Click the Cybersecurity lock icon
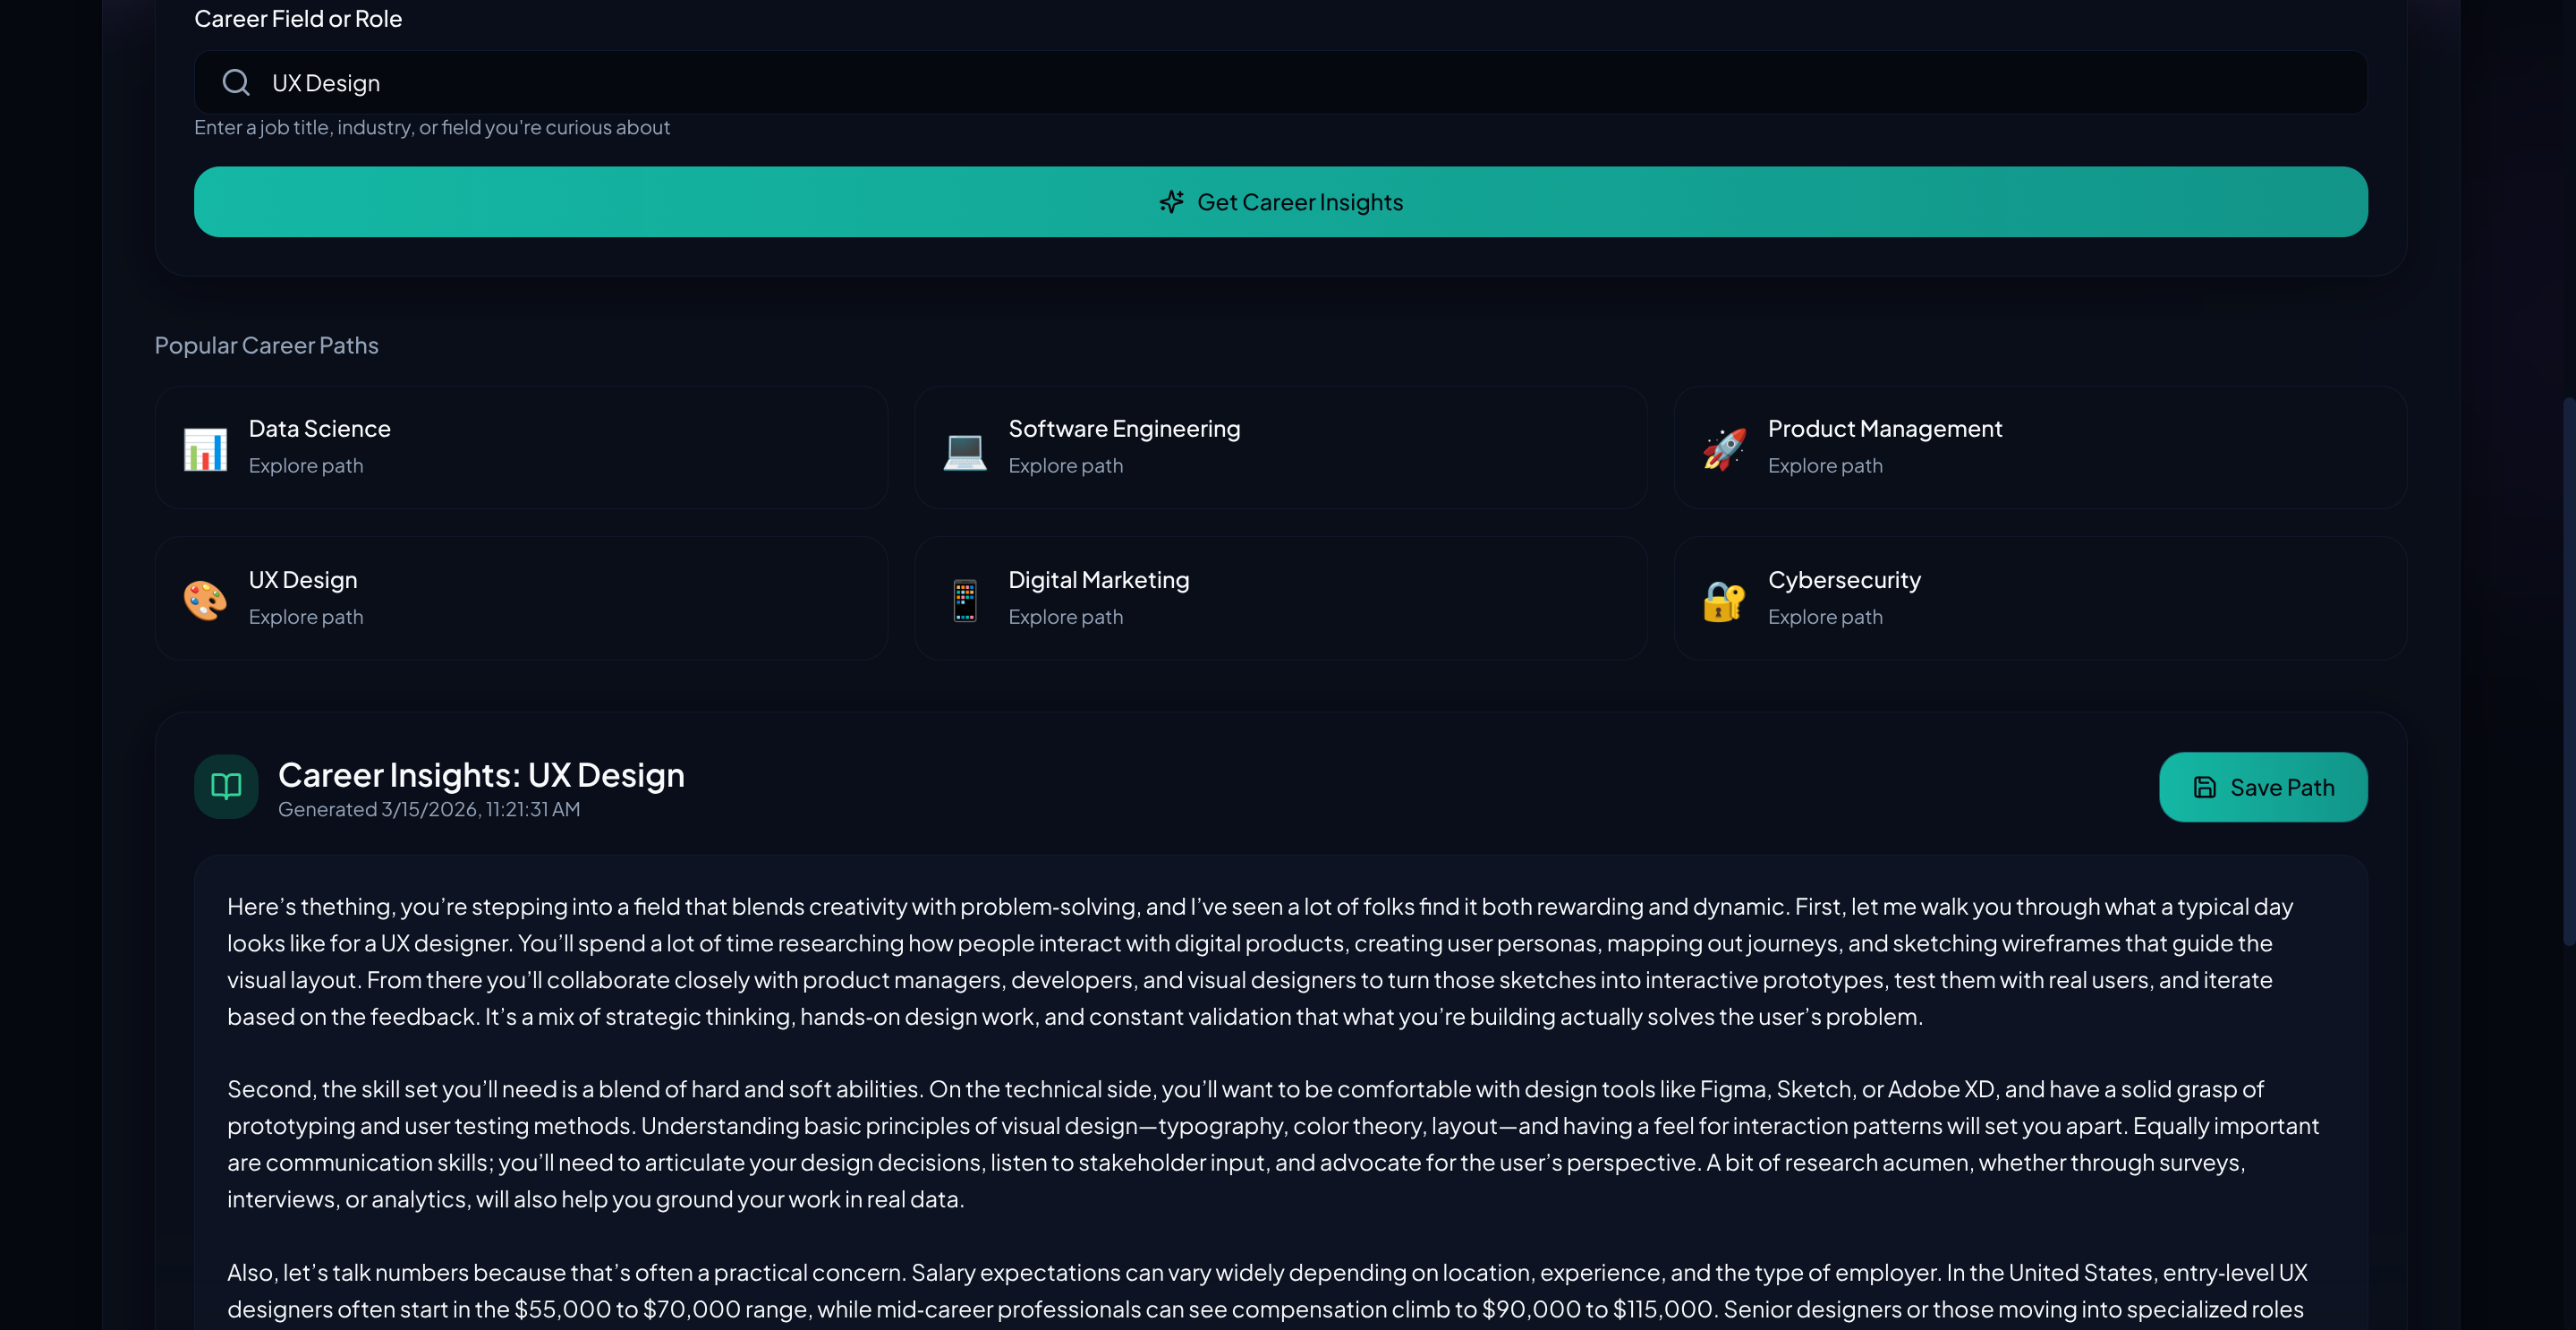 [1723, 599]
